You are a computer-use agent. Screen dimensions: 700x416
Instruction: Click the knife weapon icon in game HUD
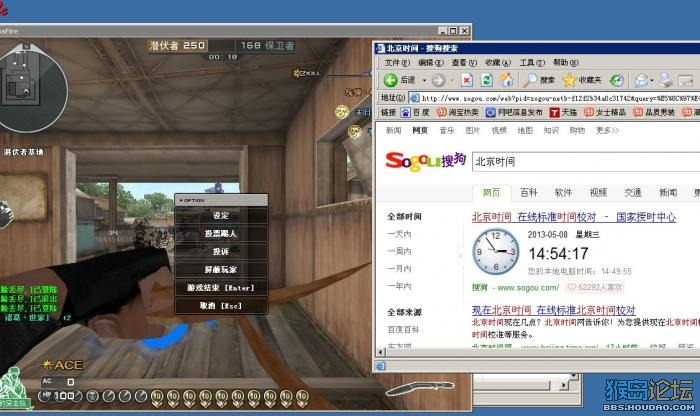tap(419, 388)
